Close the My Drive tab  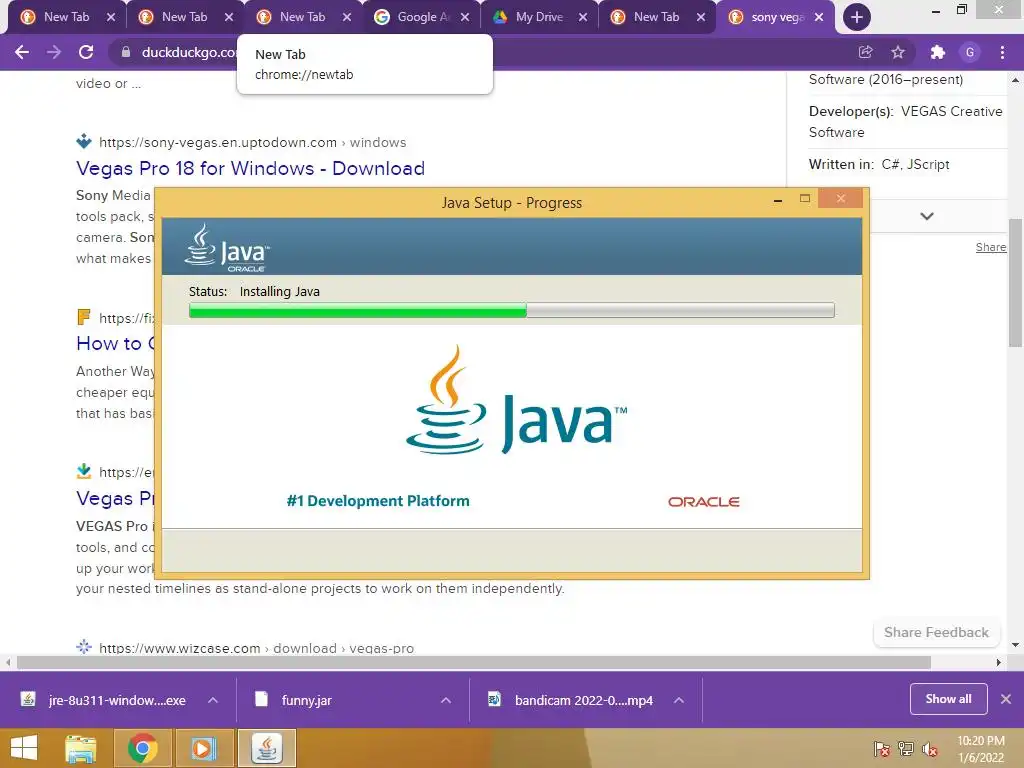point(583,17)
